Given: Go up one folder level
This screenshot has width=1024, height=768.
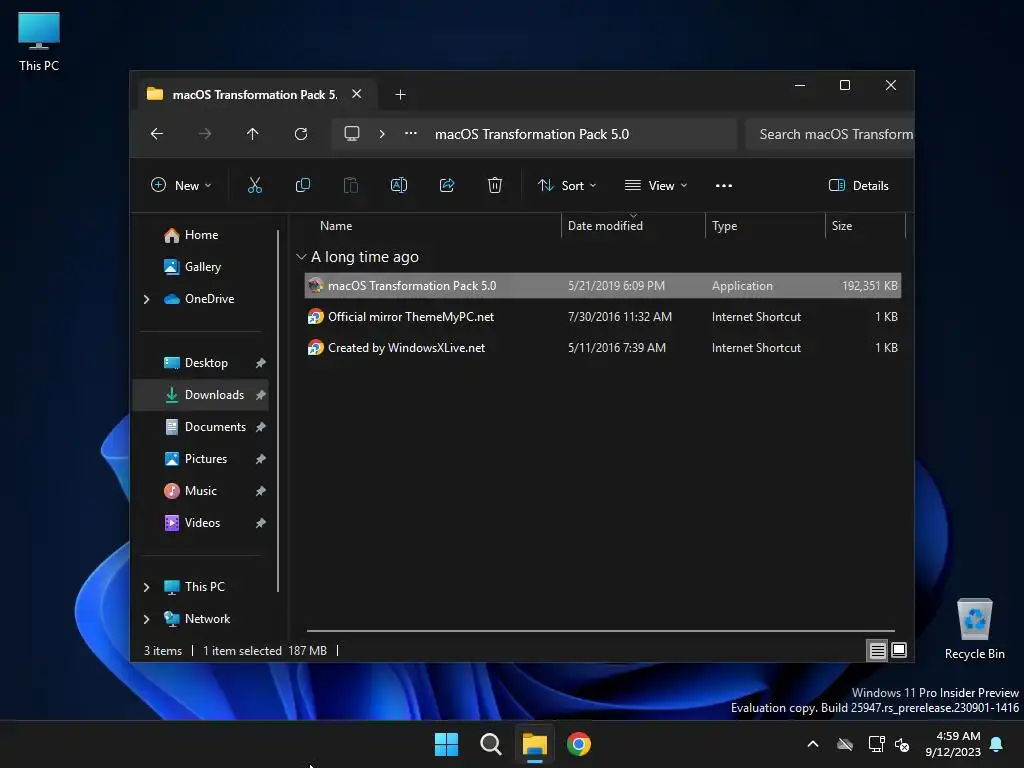Looking at the screenshot, I should pyautogui.click(x=253, y=134).
